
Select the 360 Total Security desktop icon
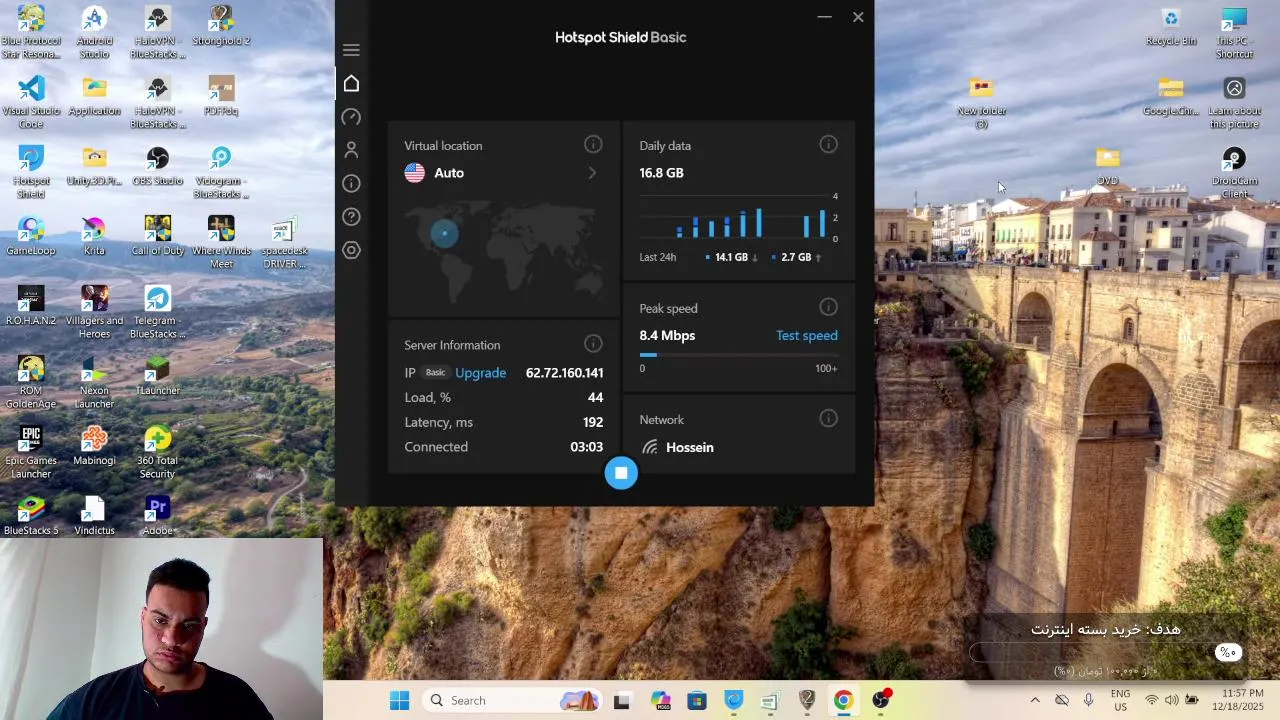(x=158, y=452)
